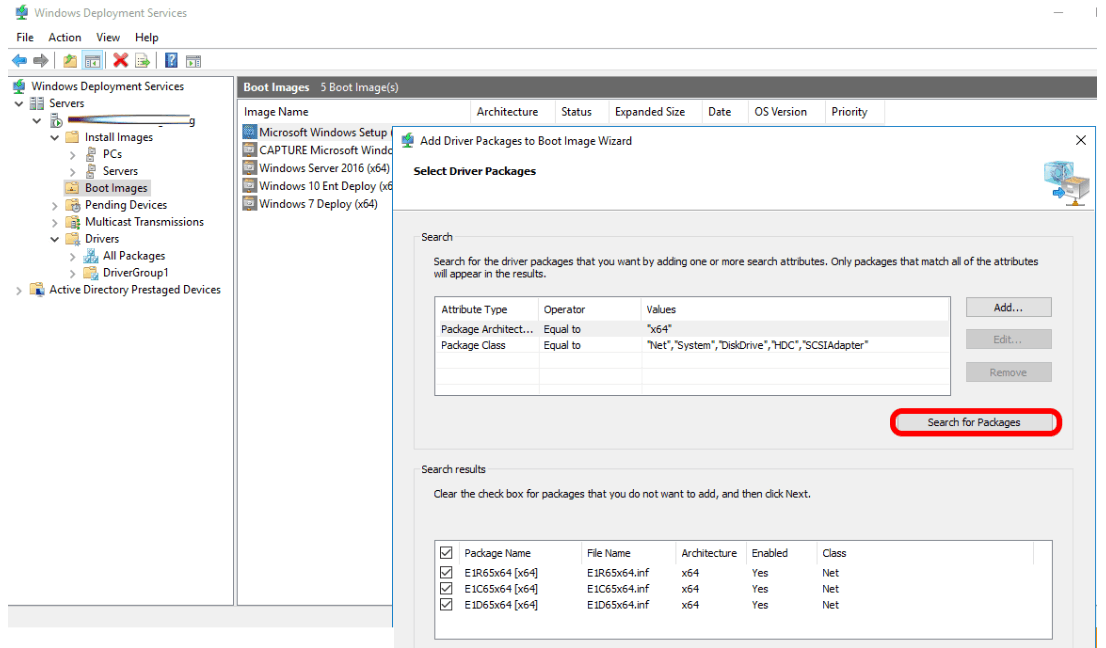Viewport: 1106px width, 648px height.
Task: Click the Enabled column header in search results
Action: (x=781, y=553)
